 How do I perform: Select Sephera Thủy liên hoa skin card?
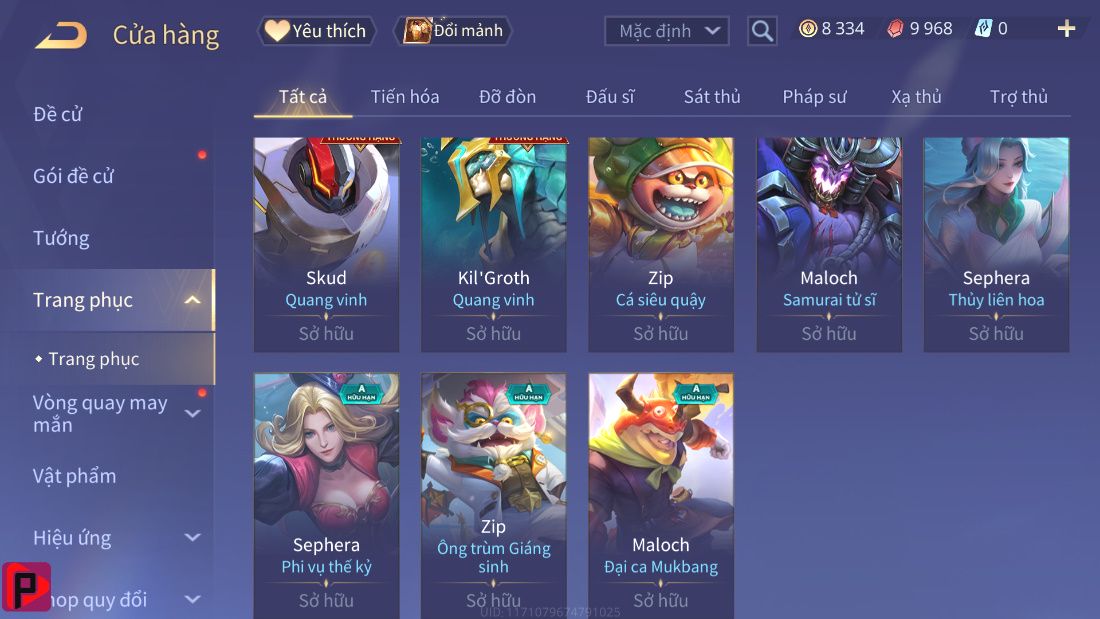point(996,245)
